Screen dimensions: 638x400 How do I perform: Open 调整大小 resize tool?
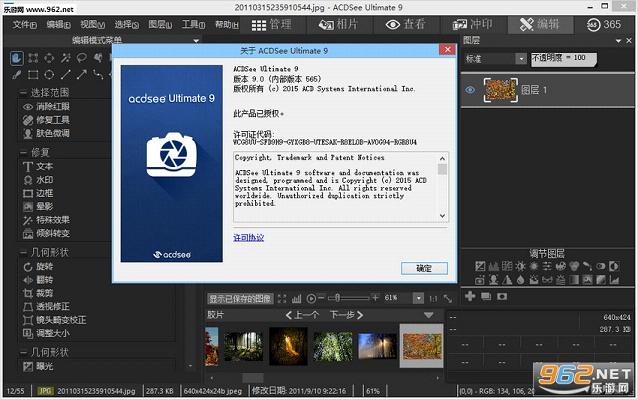[x=46, y=333]
